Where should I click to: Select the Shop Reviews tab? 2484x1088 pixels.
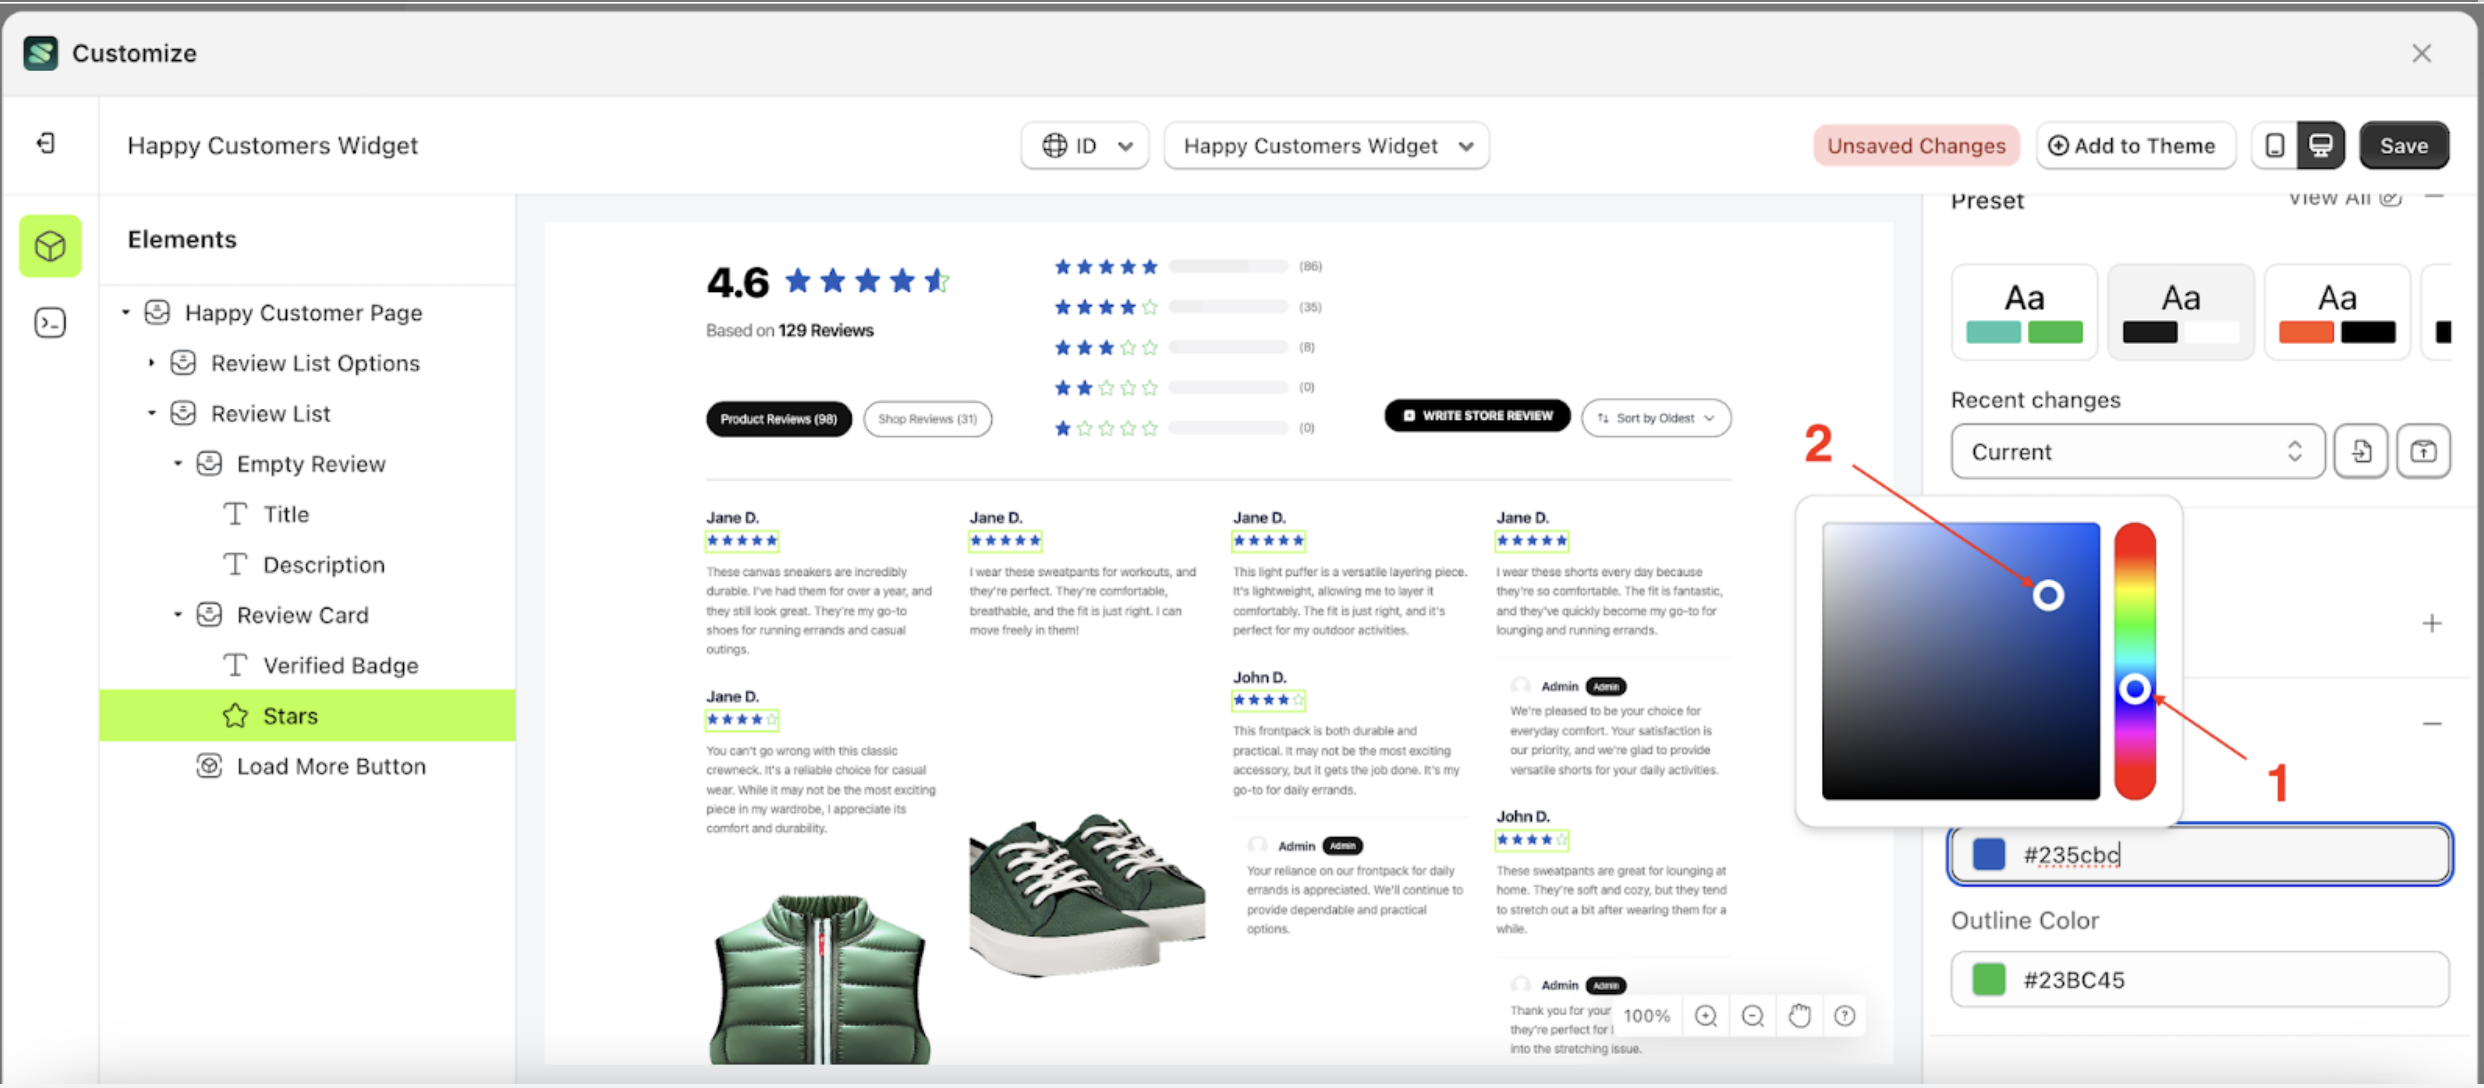926,419
